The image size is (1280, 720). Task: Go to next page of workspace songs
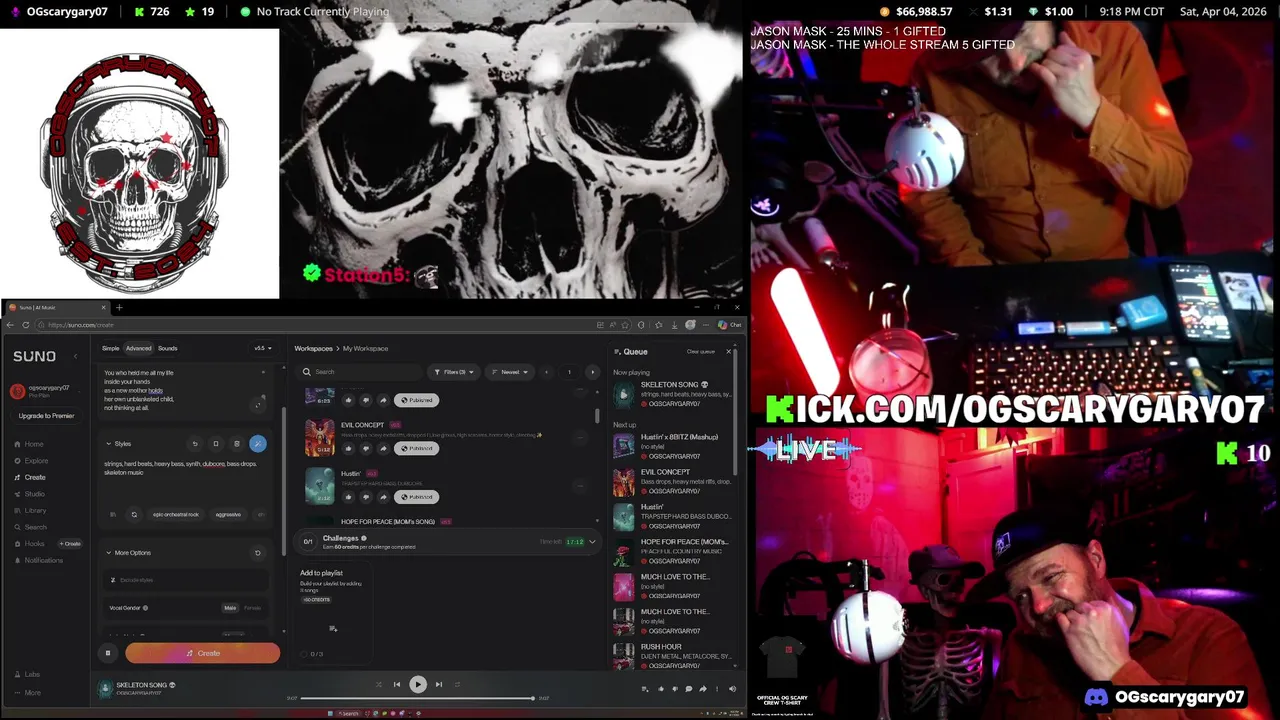[591, 372]
